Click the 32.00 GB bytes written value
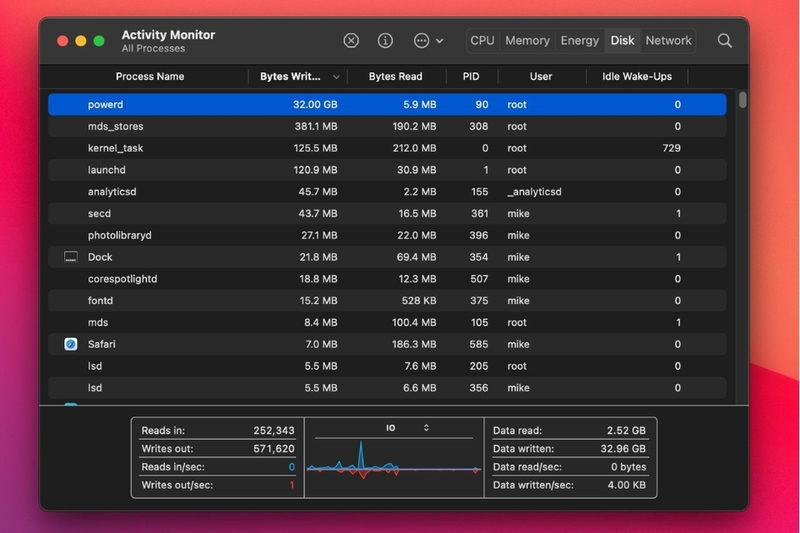The width and height of the screenshot is (800, 533). pos(315,105)
